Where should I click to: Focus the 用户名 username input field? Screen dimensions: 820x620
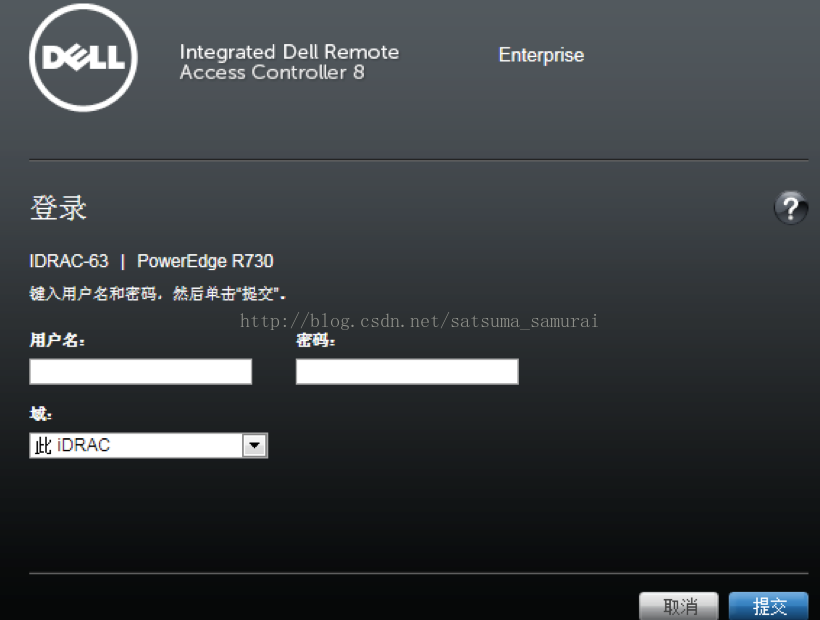click(141, 371)
